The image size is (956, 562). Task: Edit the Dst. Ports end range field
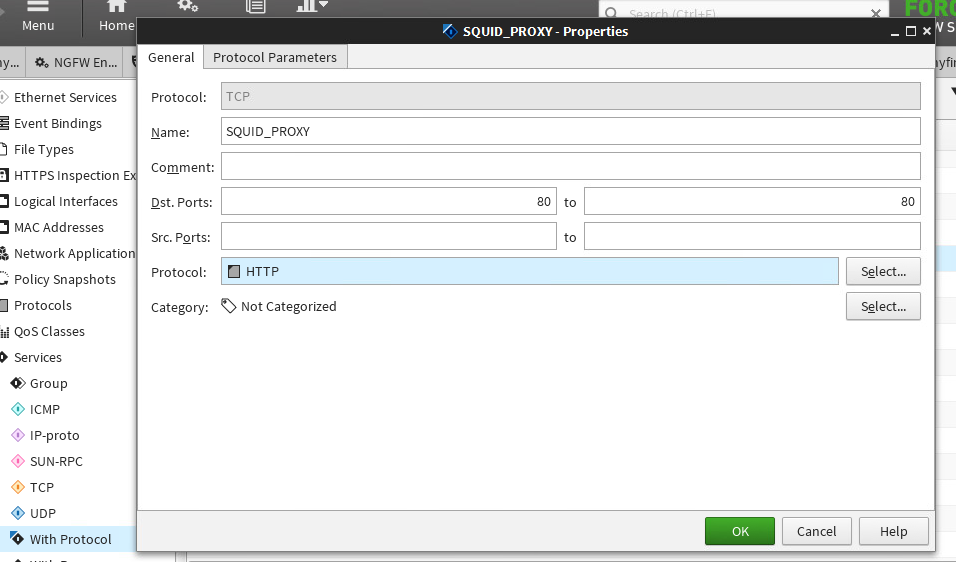(x=752, y=202)
